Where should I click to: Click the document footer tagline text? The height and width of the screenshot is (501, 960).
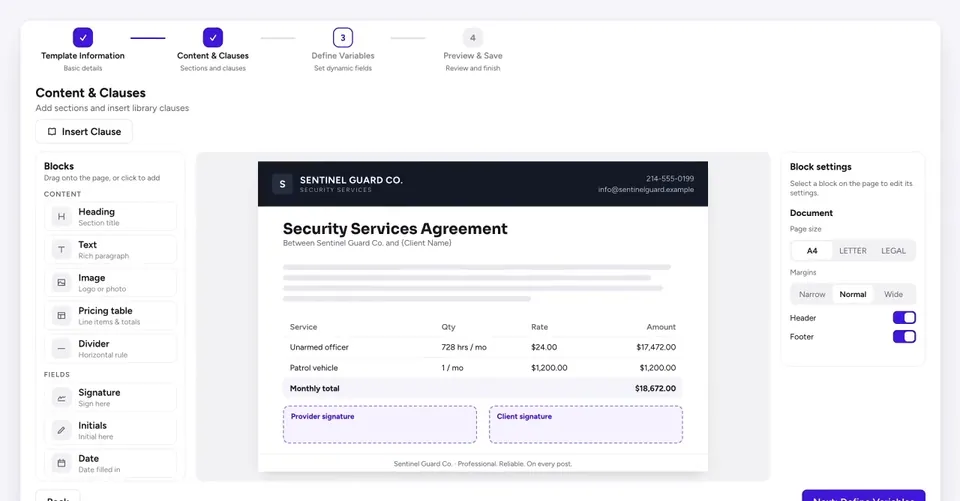coord(482,464)
